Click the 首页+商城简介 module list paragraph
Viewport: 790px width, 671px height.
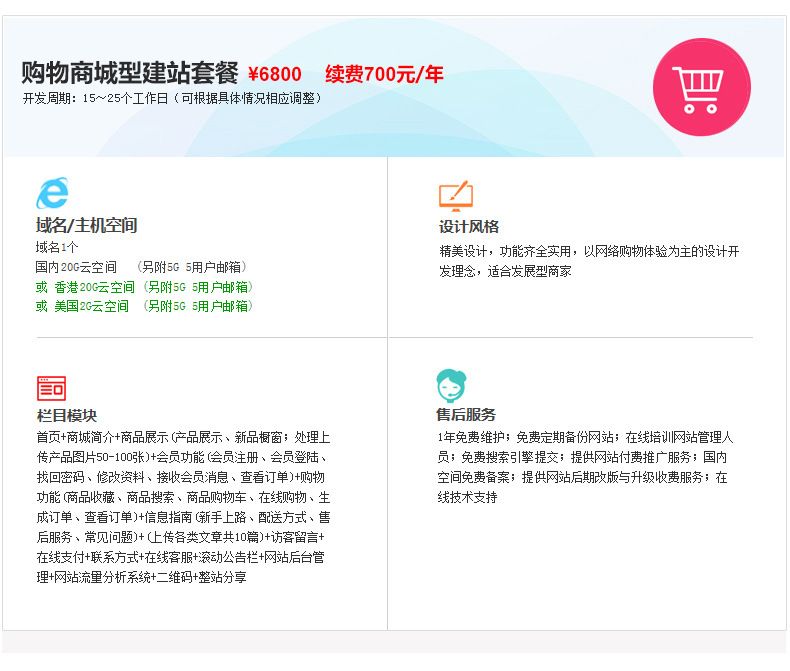(x=183, y=507)
